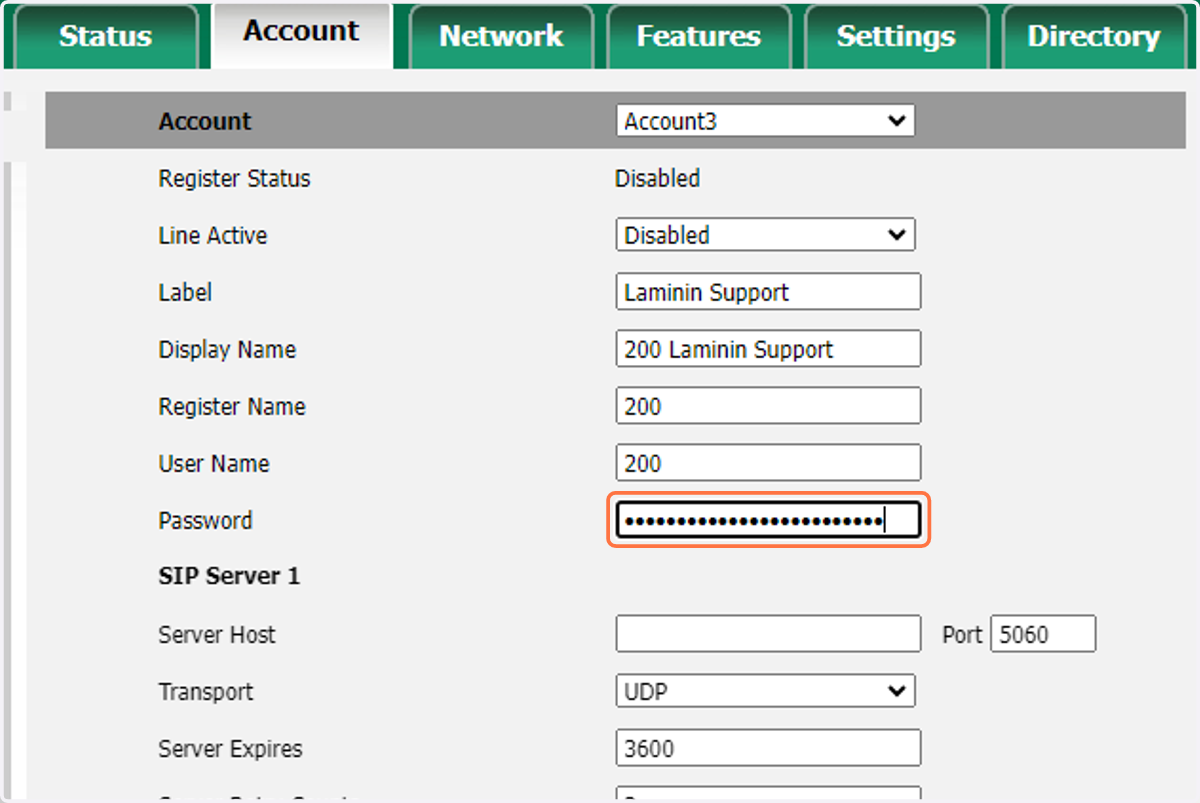Click the User Name input field
Viewport: 1200px width, 803px height.
[768, 463]
